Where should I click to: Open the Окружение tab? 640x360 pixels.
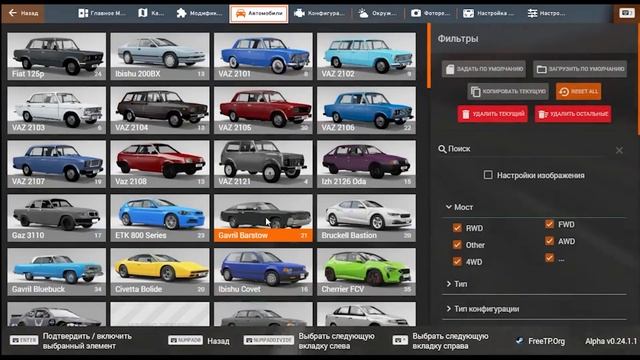(x=377, y=13)
